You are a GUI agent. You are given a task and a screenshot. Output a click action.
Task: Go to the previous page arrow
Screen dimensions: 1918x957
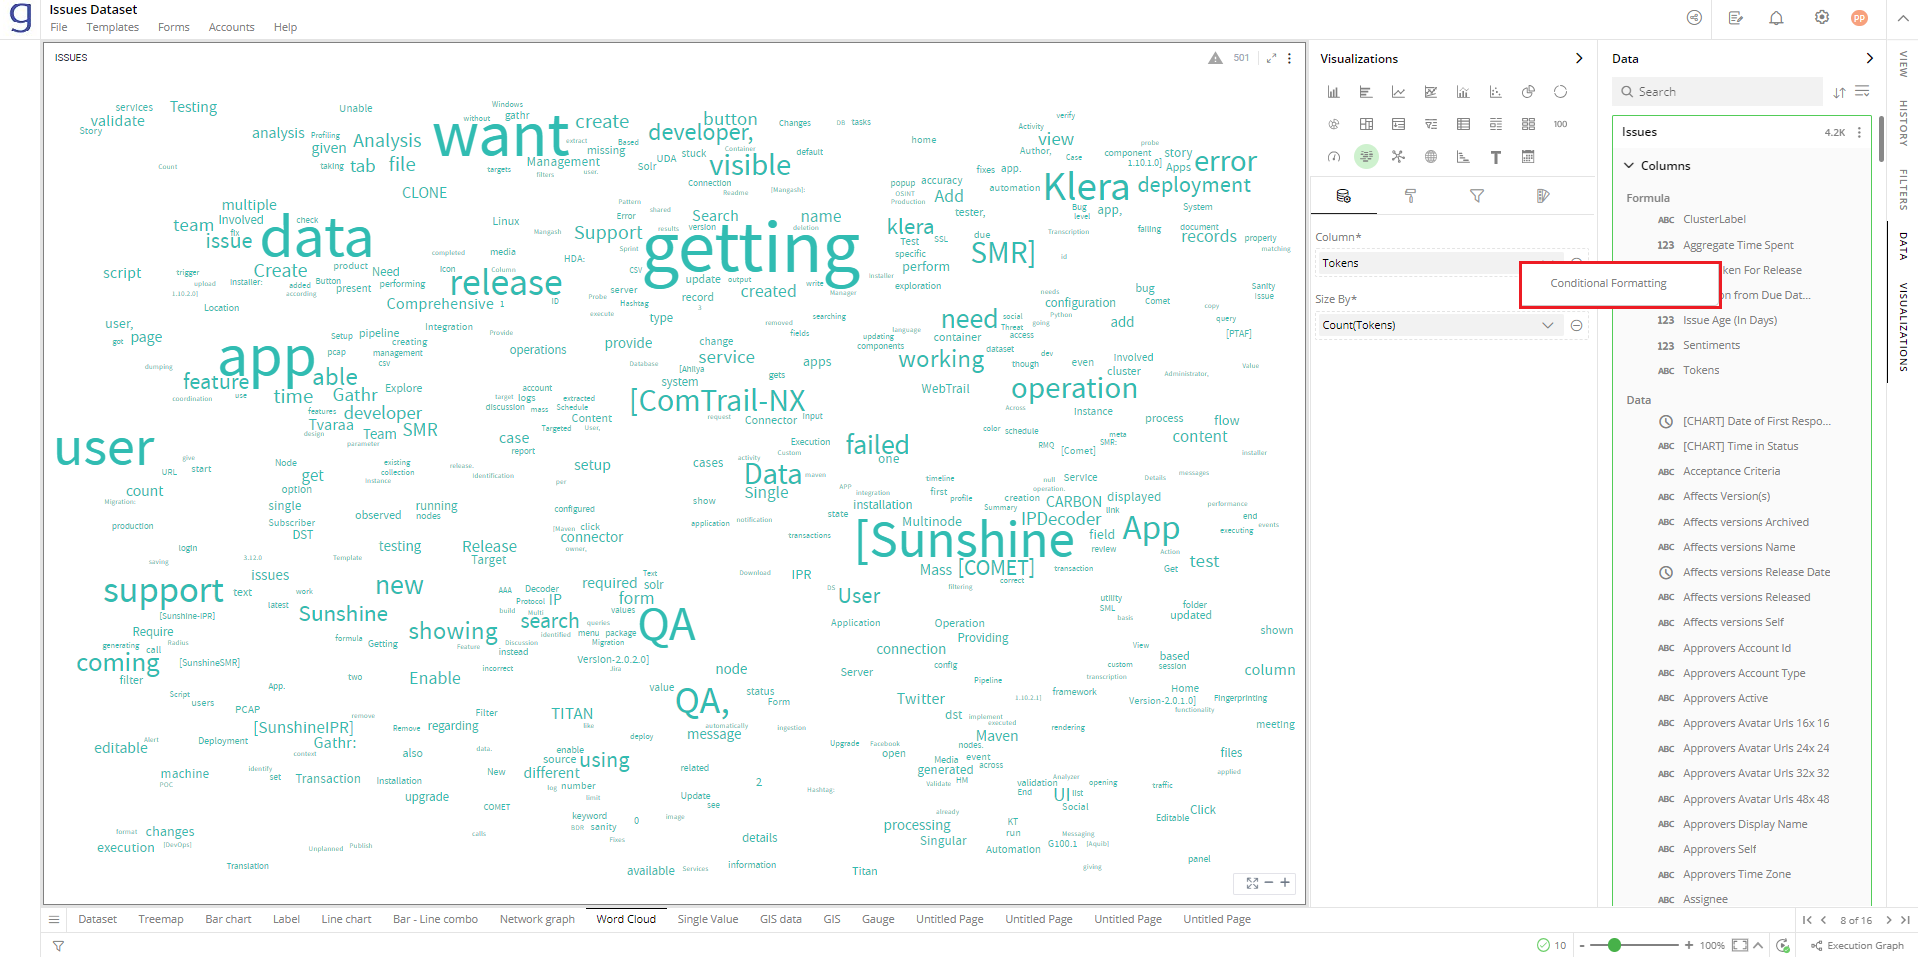click(x=1824, y=920)
